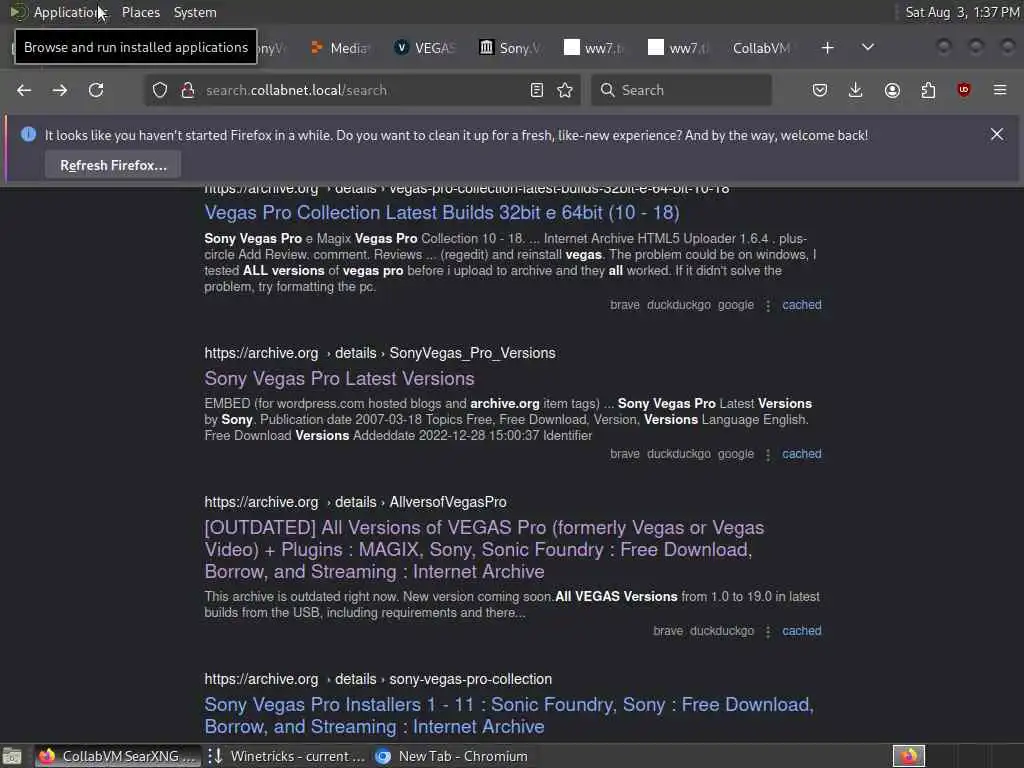Click brave engine label under Latest Versions result
Image resolution: width=1024 pixels, height=768 pixels.
(624, 454)
